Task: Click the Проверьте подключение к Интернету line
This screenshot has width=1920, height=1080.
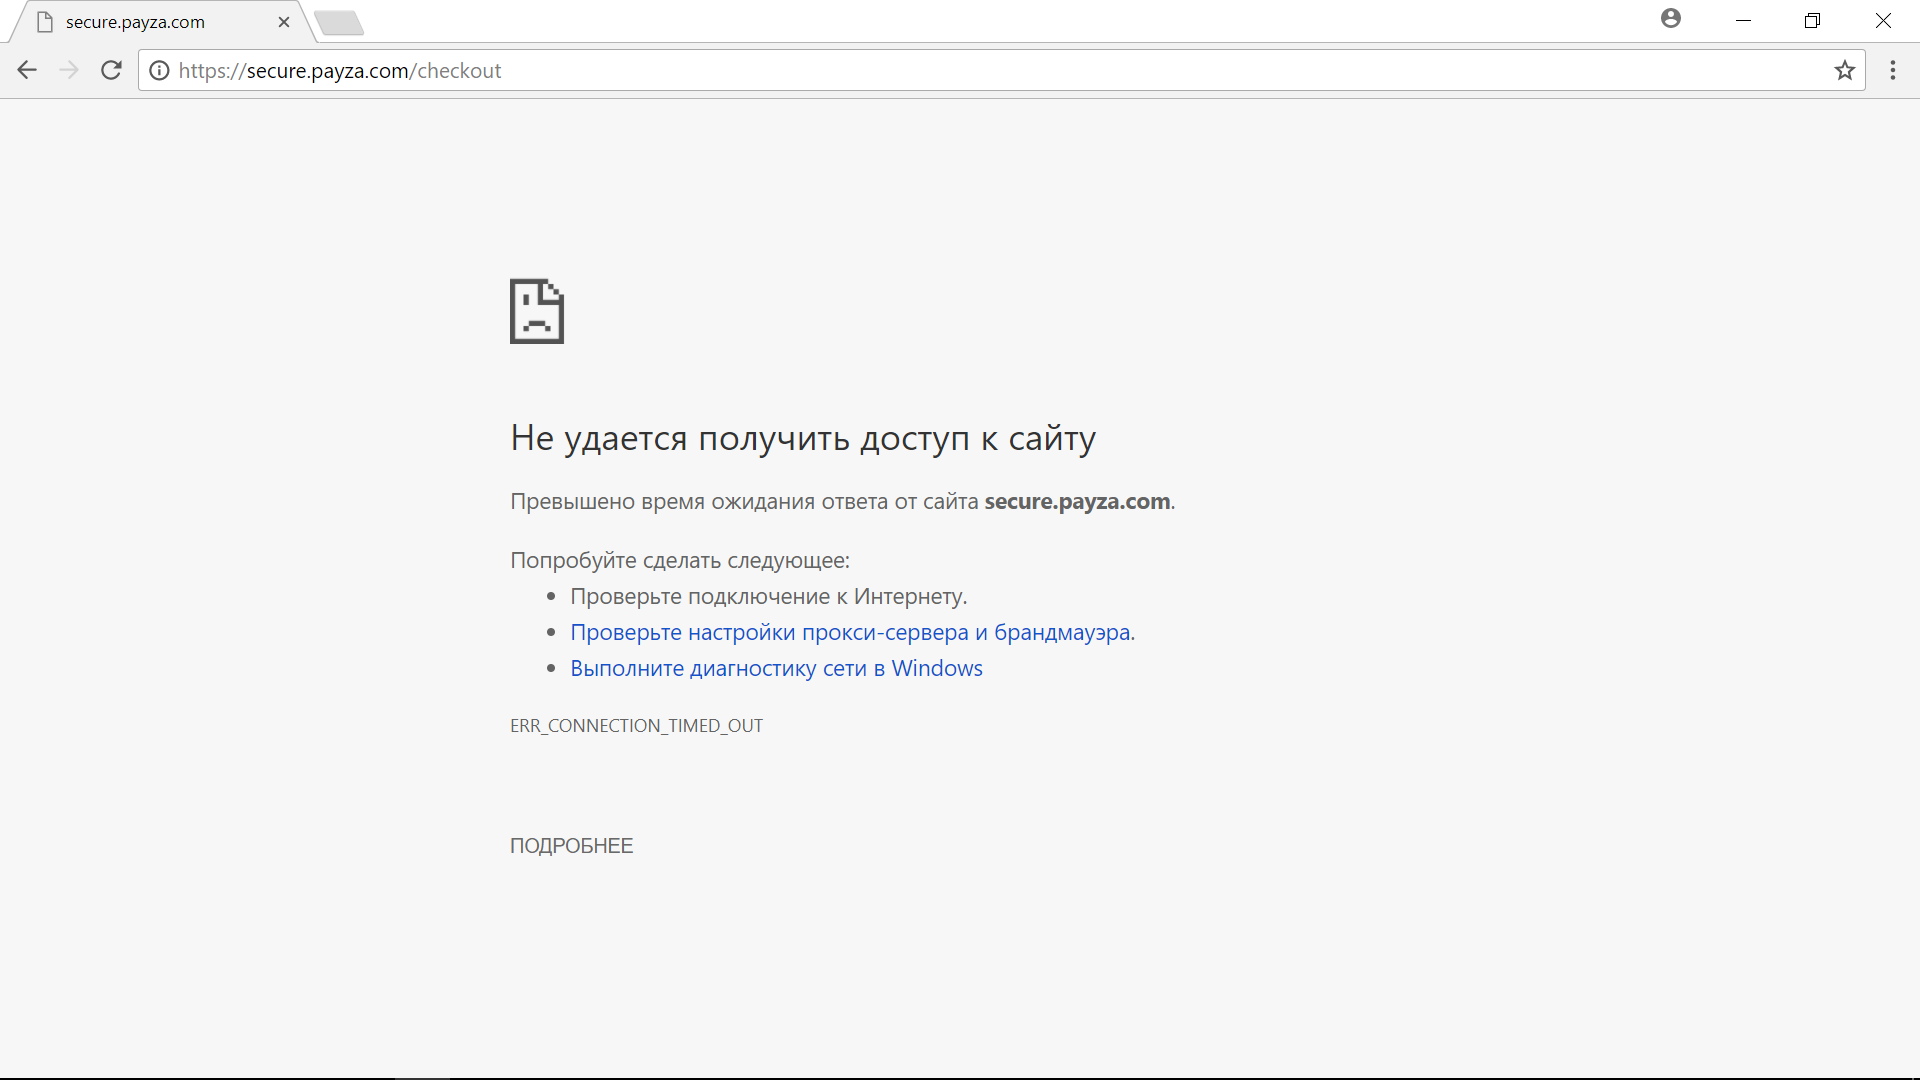Action: pos(769,597)
